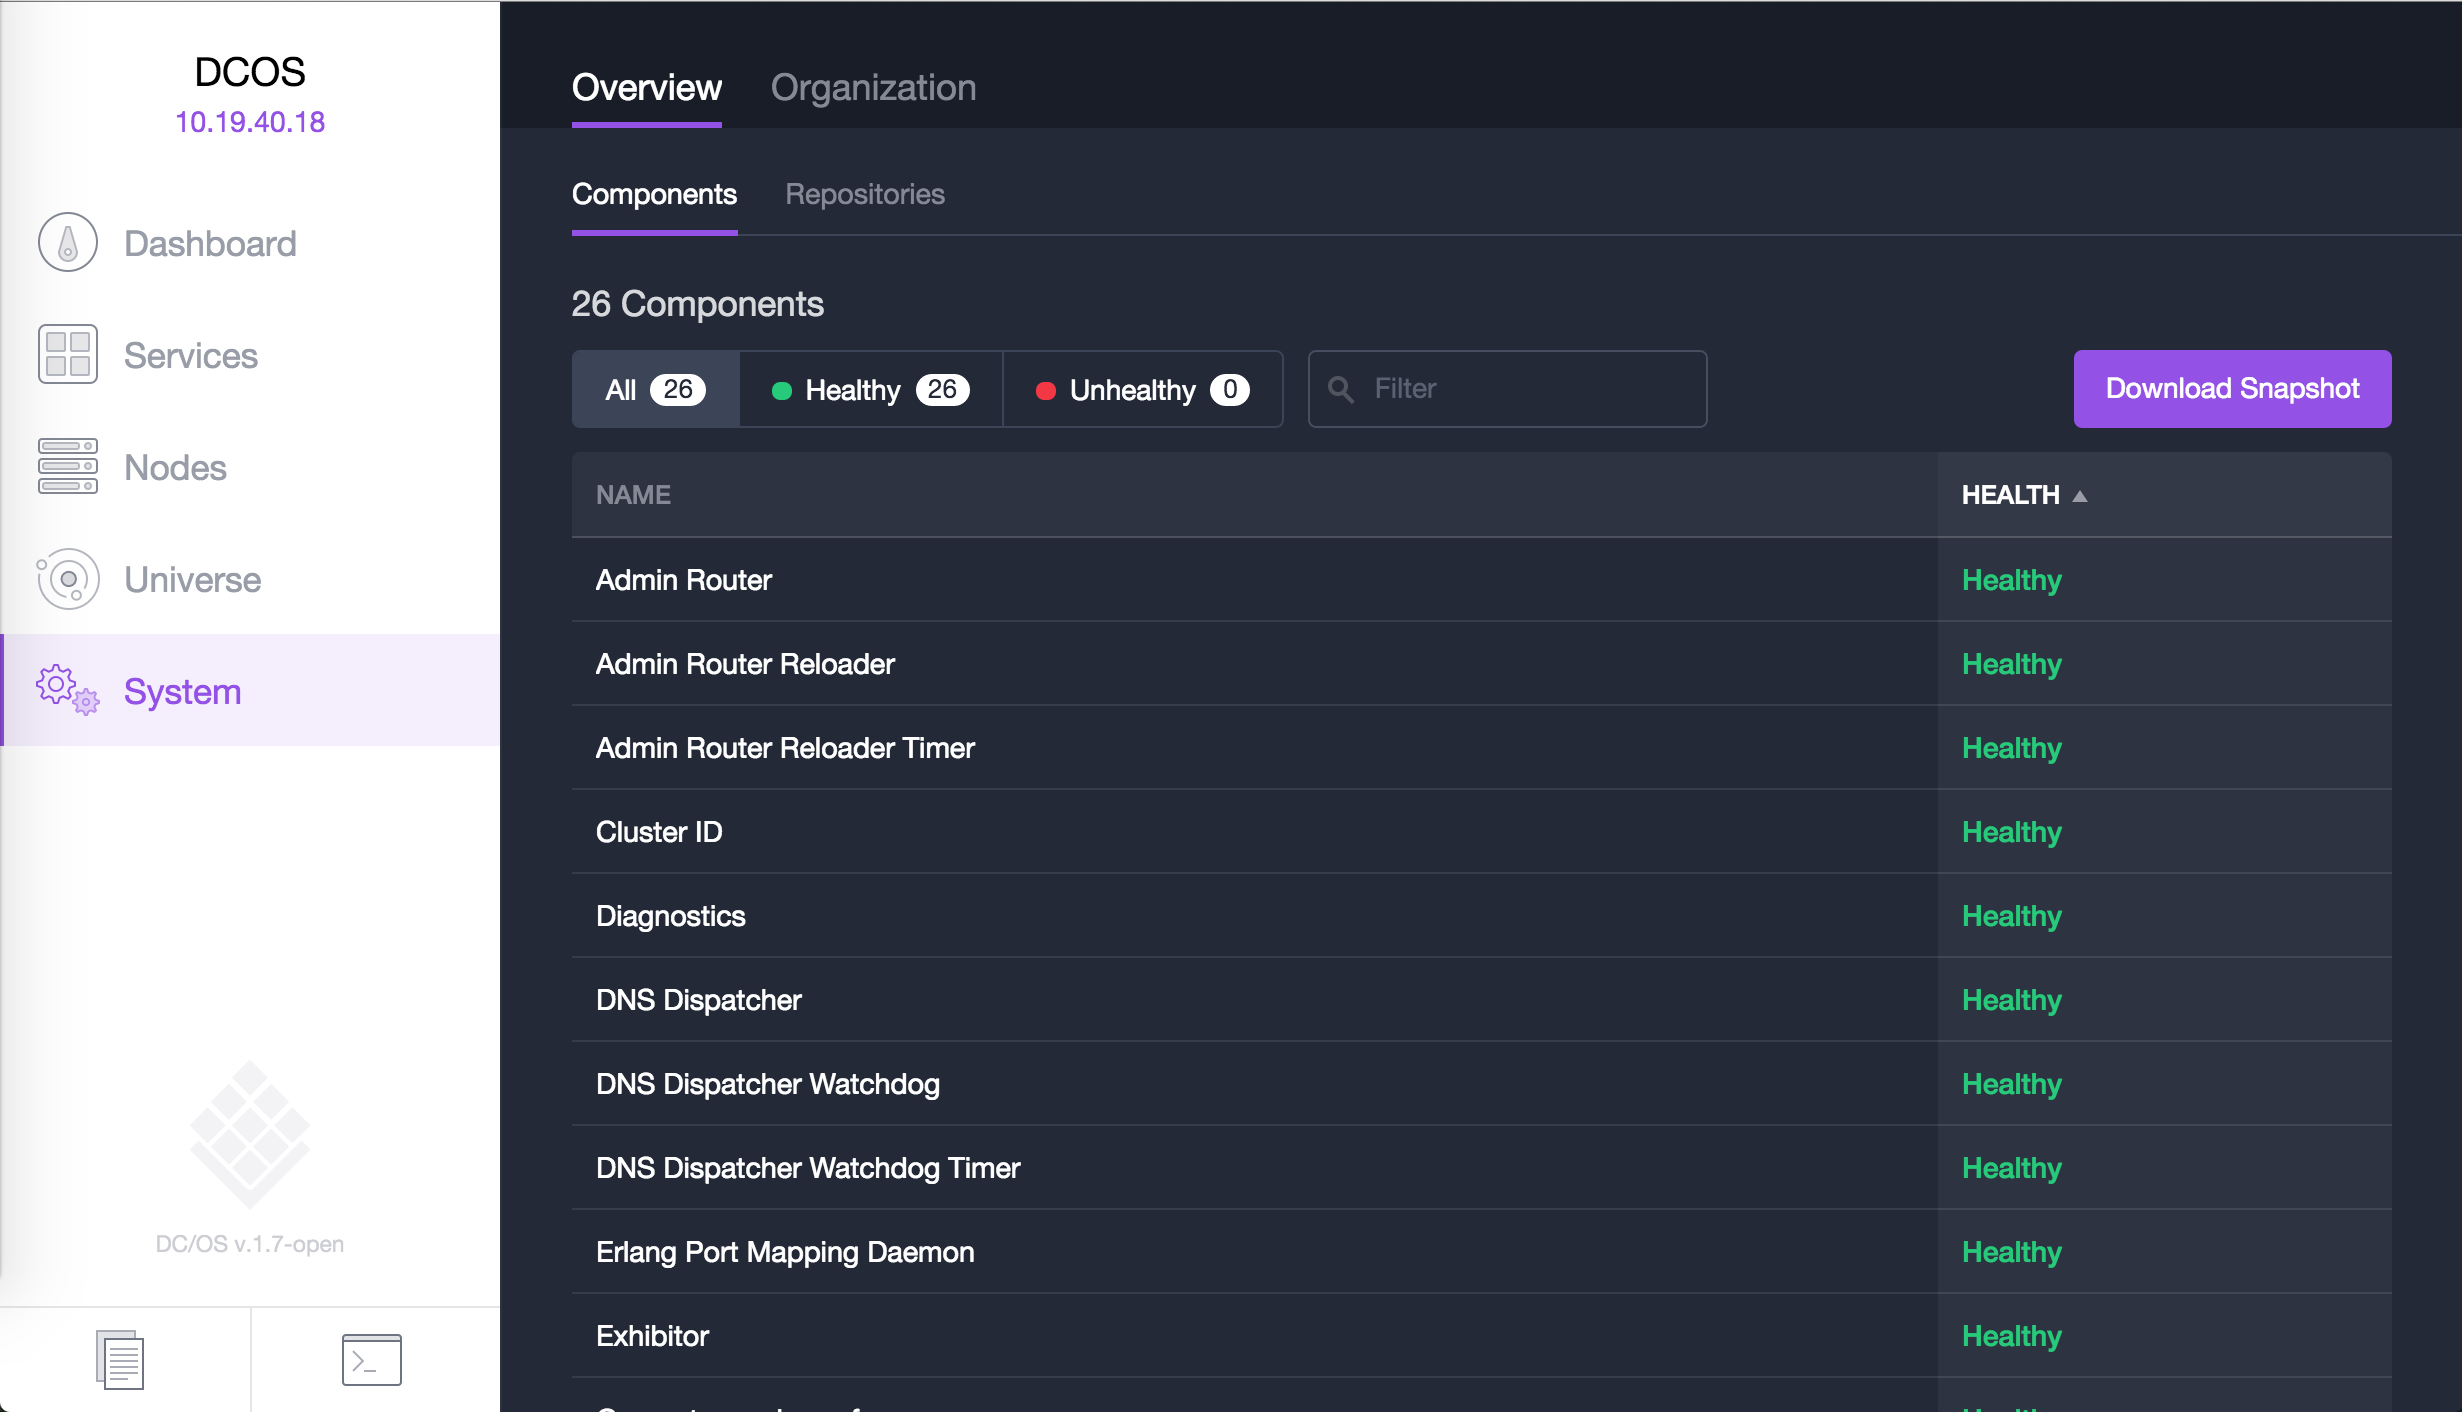This screenshot has height=1412, width=2462.
Task: Open Services via its grid icon
Action: (x=68, y=355)
